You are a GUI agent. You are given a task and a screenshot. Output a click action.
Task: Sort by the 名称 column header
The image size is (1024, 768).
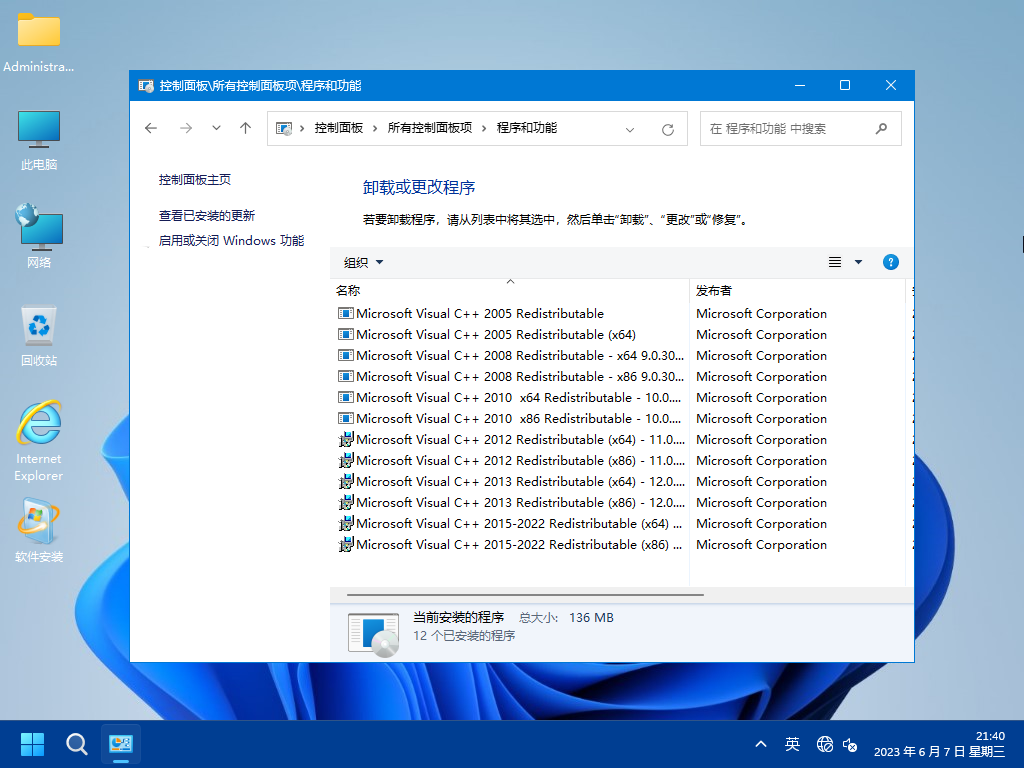pyautogui.click(x=349, y=290)
